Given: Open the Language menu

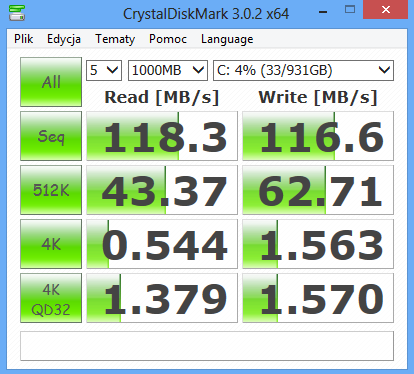Looking at the screenshot, I should coord(227,39).
